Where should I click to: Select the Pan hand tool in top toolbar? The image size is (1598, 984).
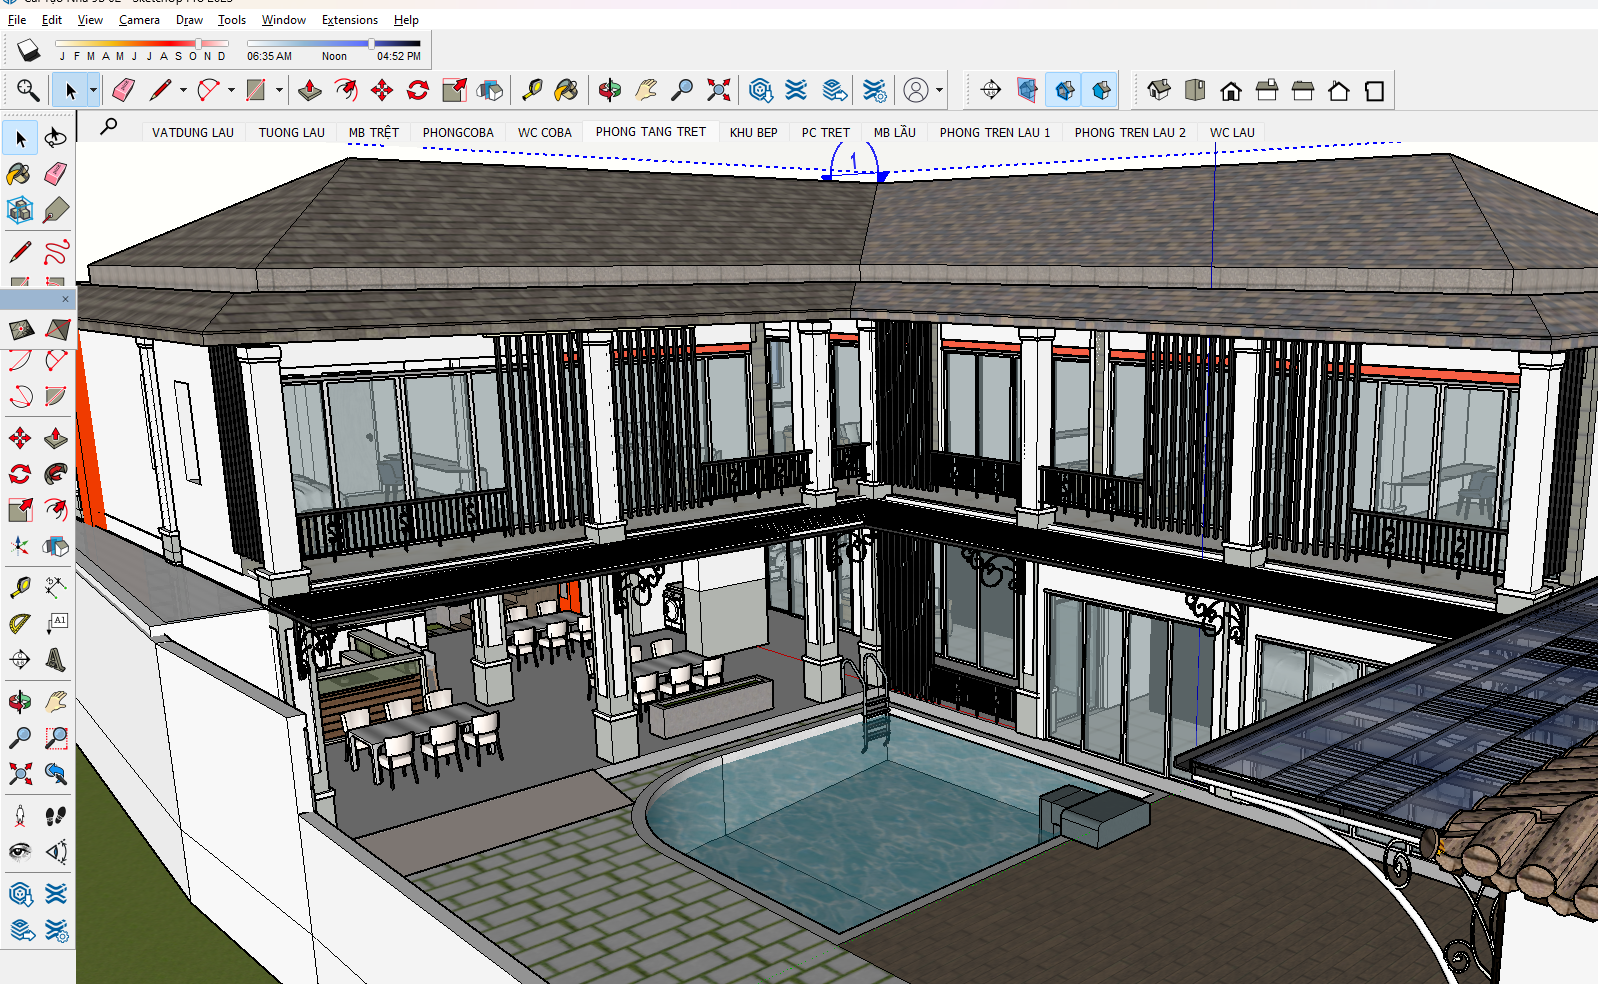tap(646, 90)
